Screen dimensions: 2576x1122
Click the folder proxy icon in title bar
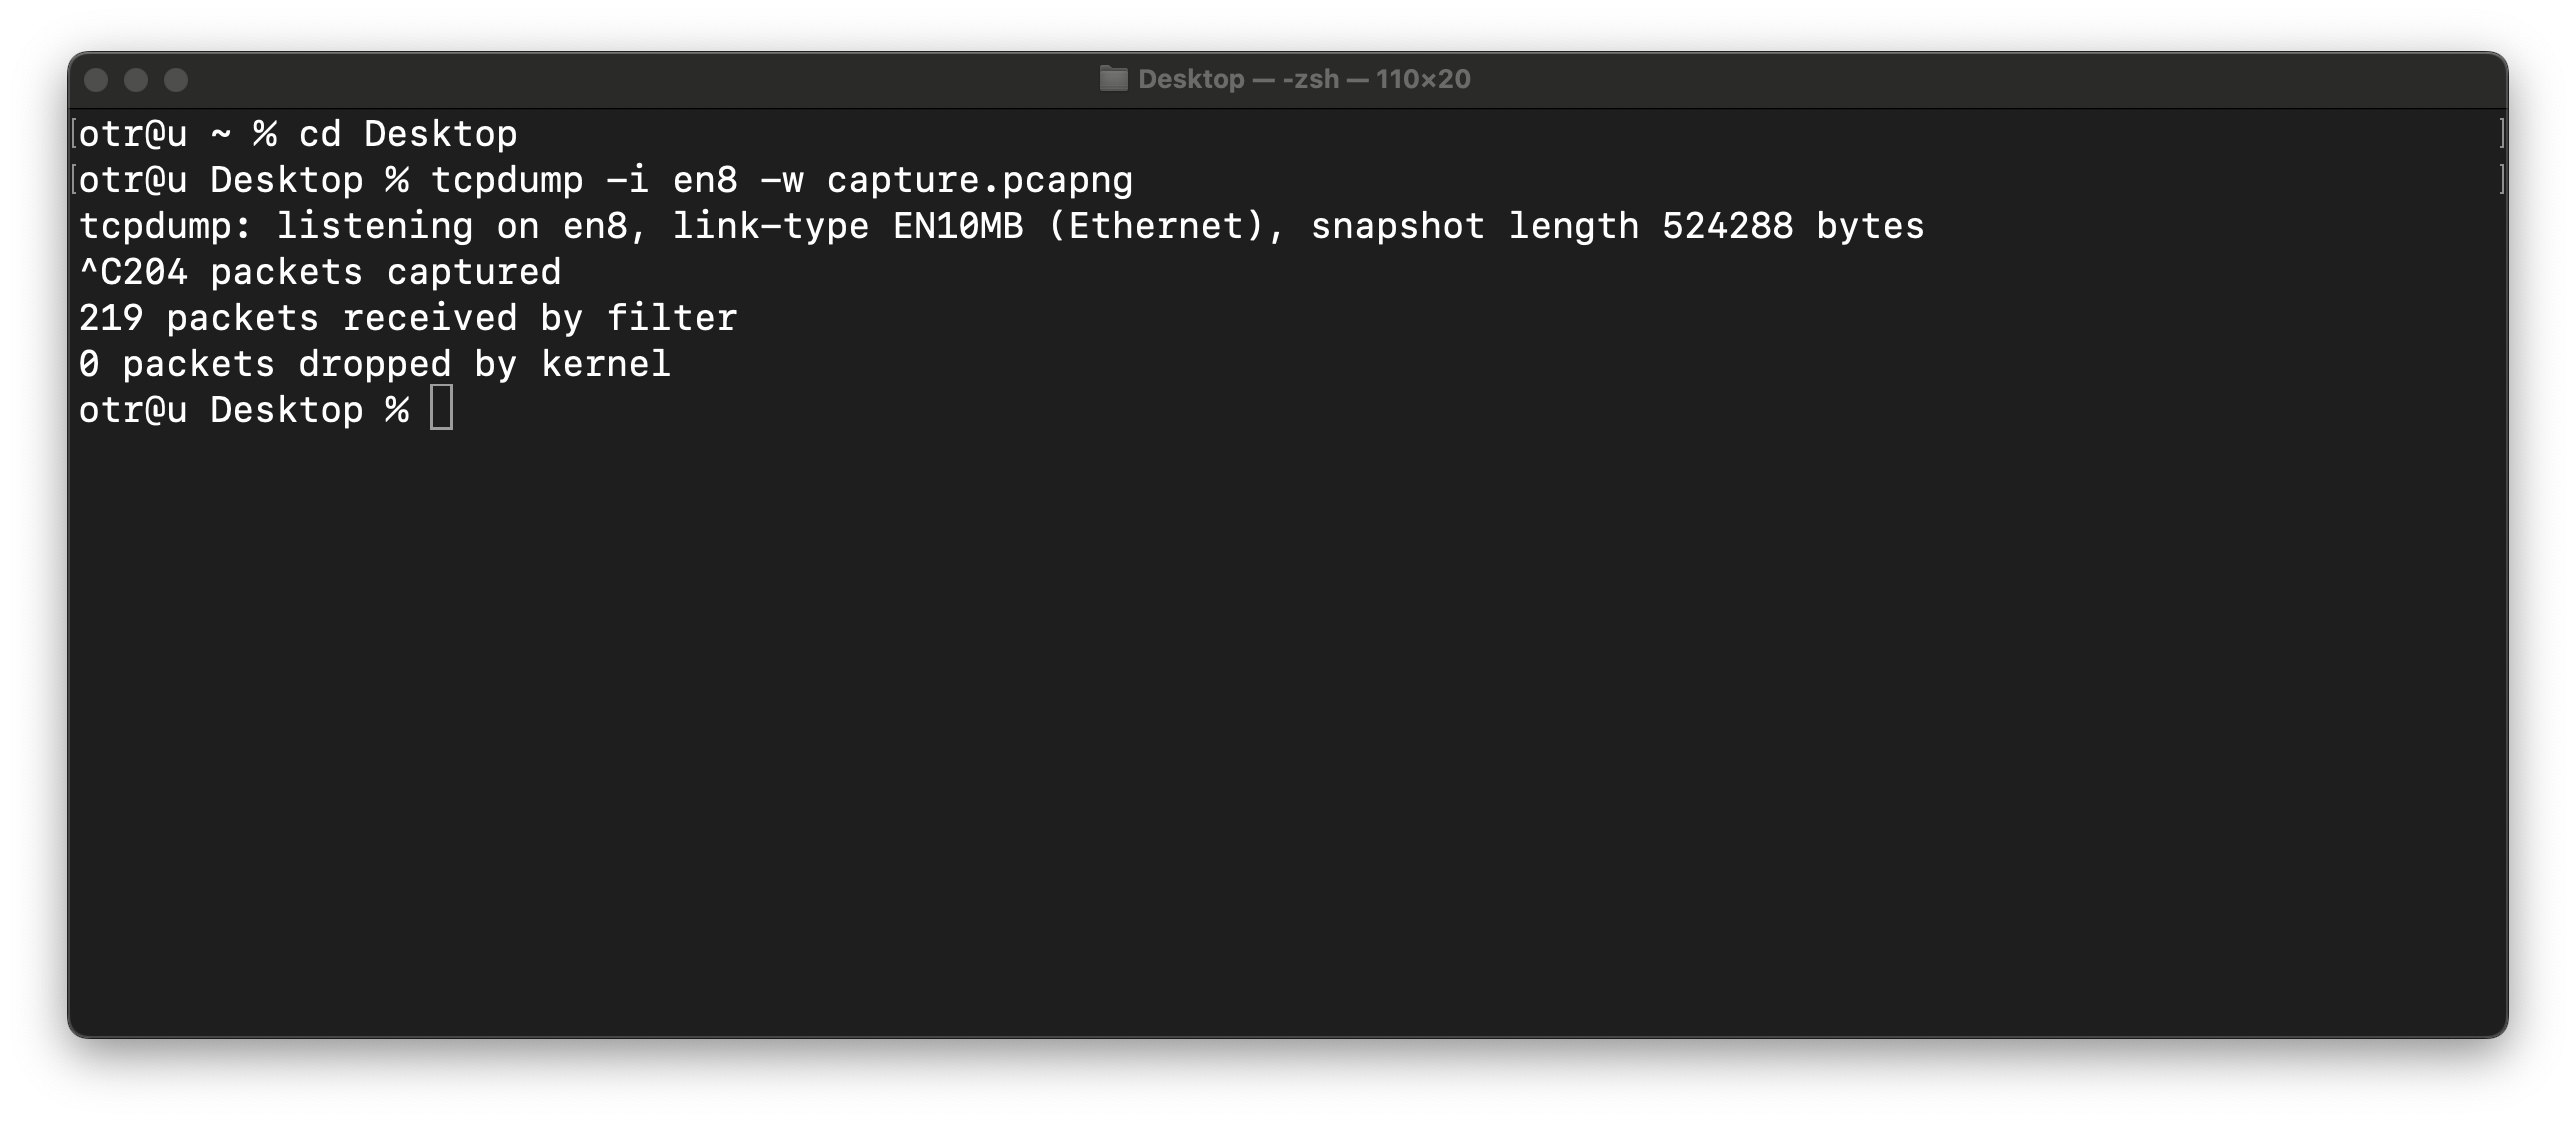(x=1113, y=79)
